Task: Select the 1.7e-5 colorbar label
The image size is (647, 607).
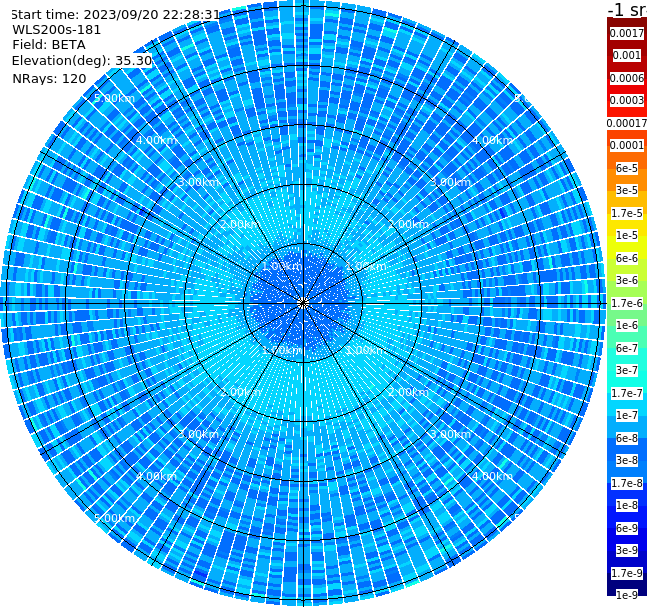Action: 627,213
